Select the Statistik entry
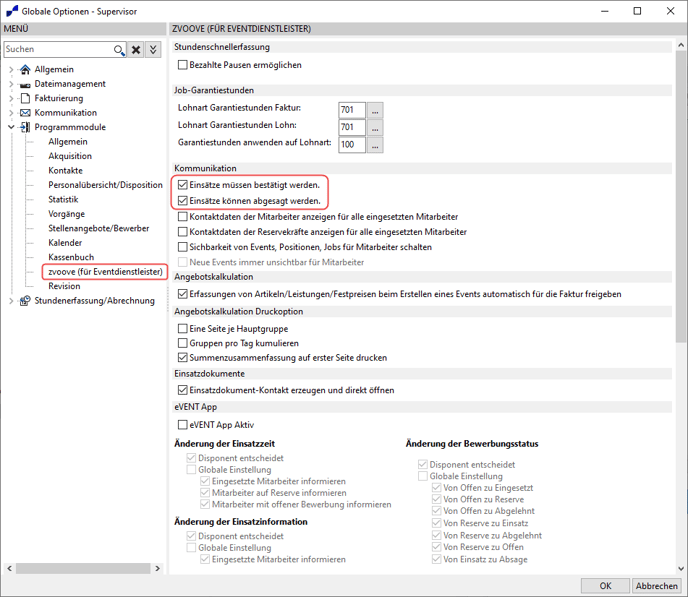Screen dimensions: 688x597 [63, 200]
